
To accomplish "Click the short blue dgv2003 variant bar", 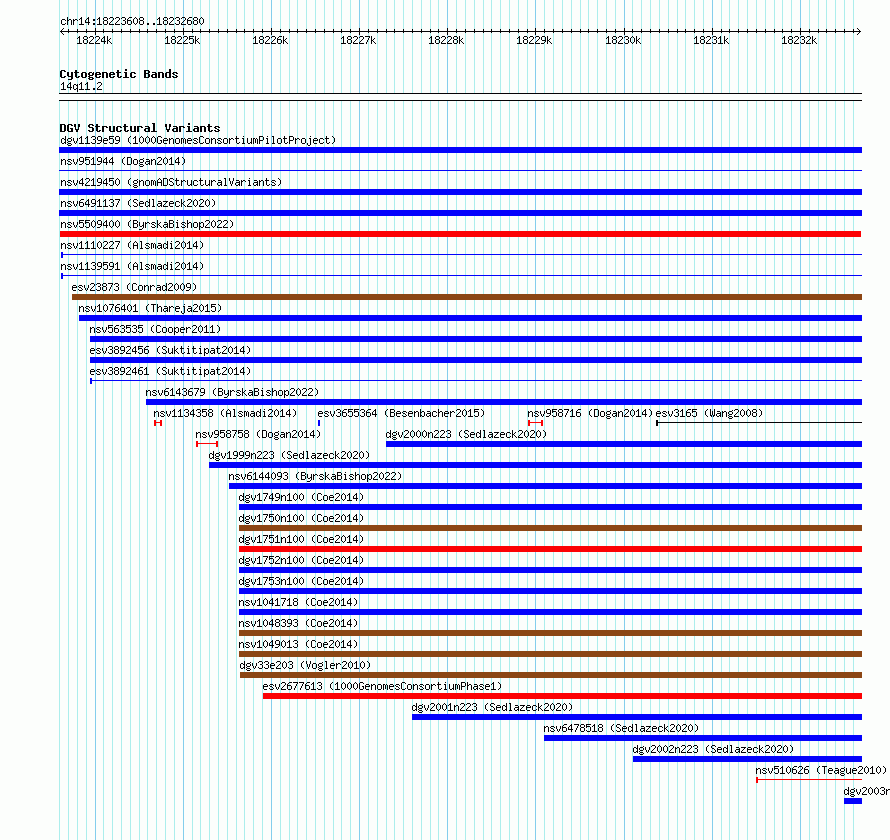I will (x=853, y=801).
